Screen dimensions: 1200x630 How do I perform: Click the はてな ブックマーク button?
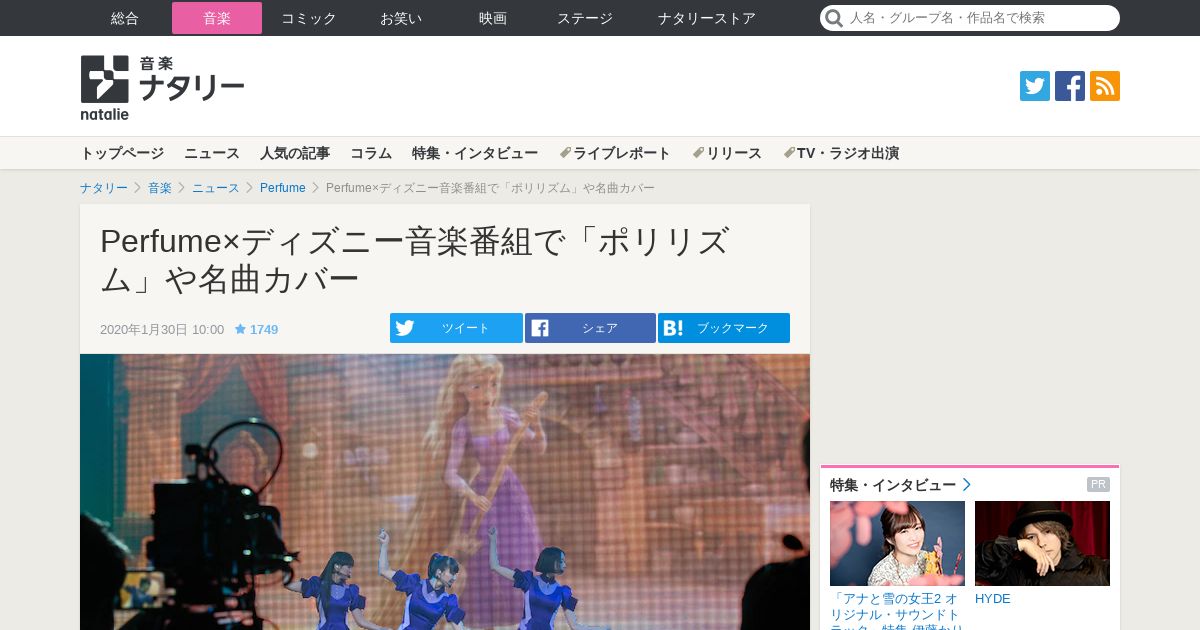click(724, 328)
